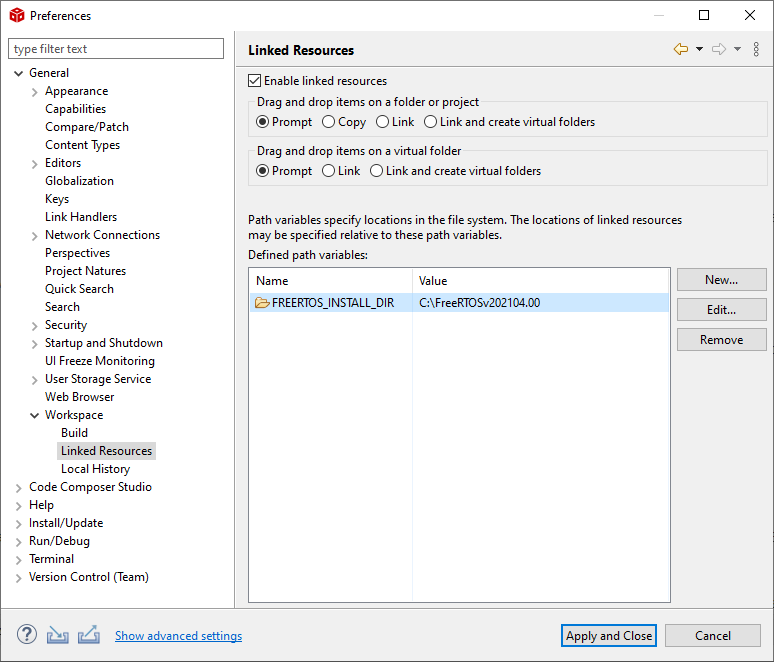The height and width of the screenshot is (662, 774).
Task: Select Link radio for virtual folder
Action: (329, 171)
